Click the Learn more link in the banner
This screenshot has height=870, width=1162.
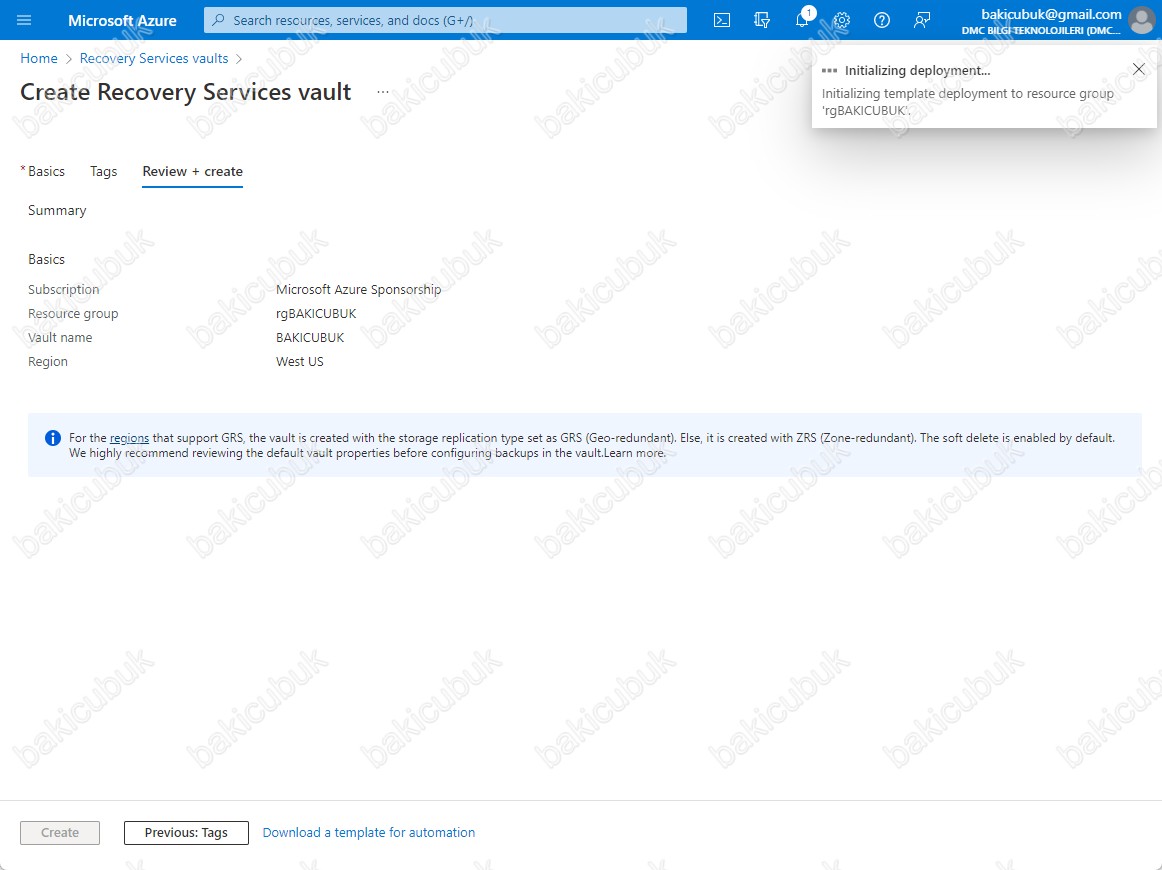pyautogui.click(x=634, y=453)
